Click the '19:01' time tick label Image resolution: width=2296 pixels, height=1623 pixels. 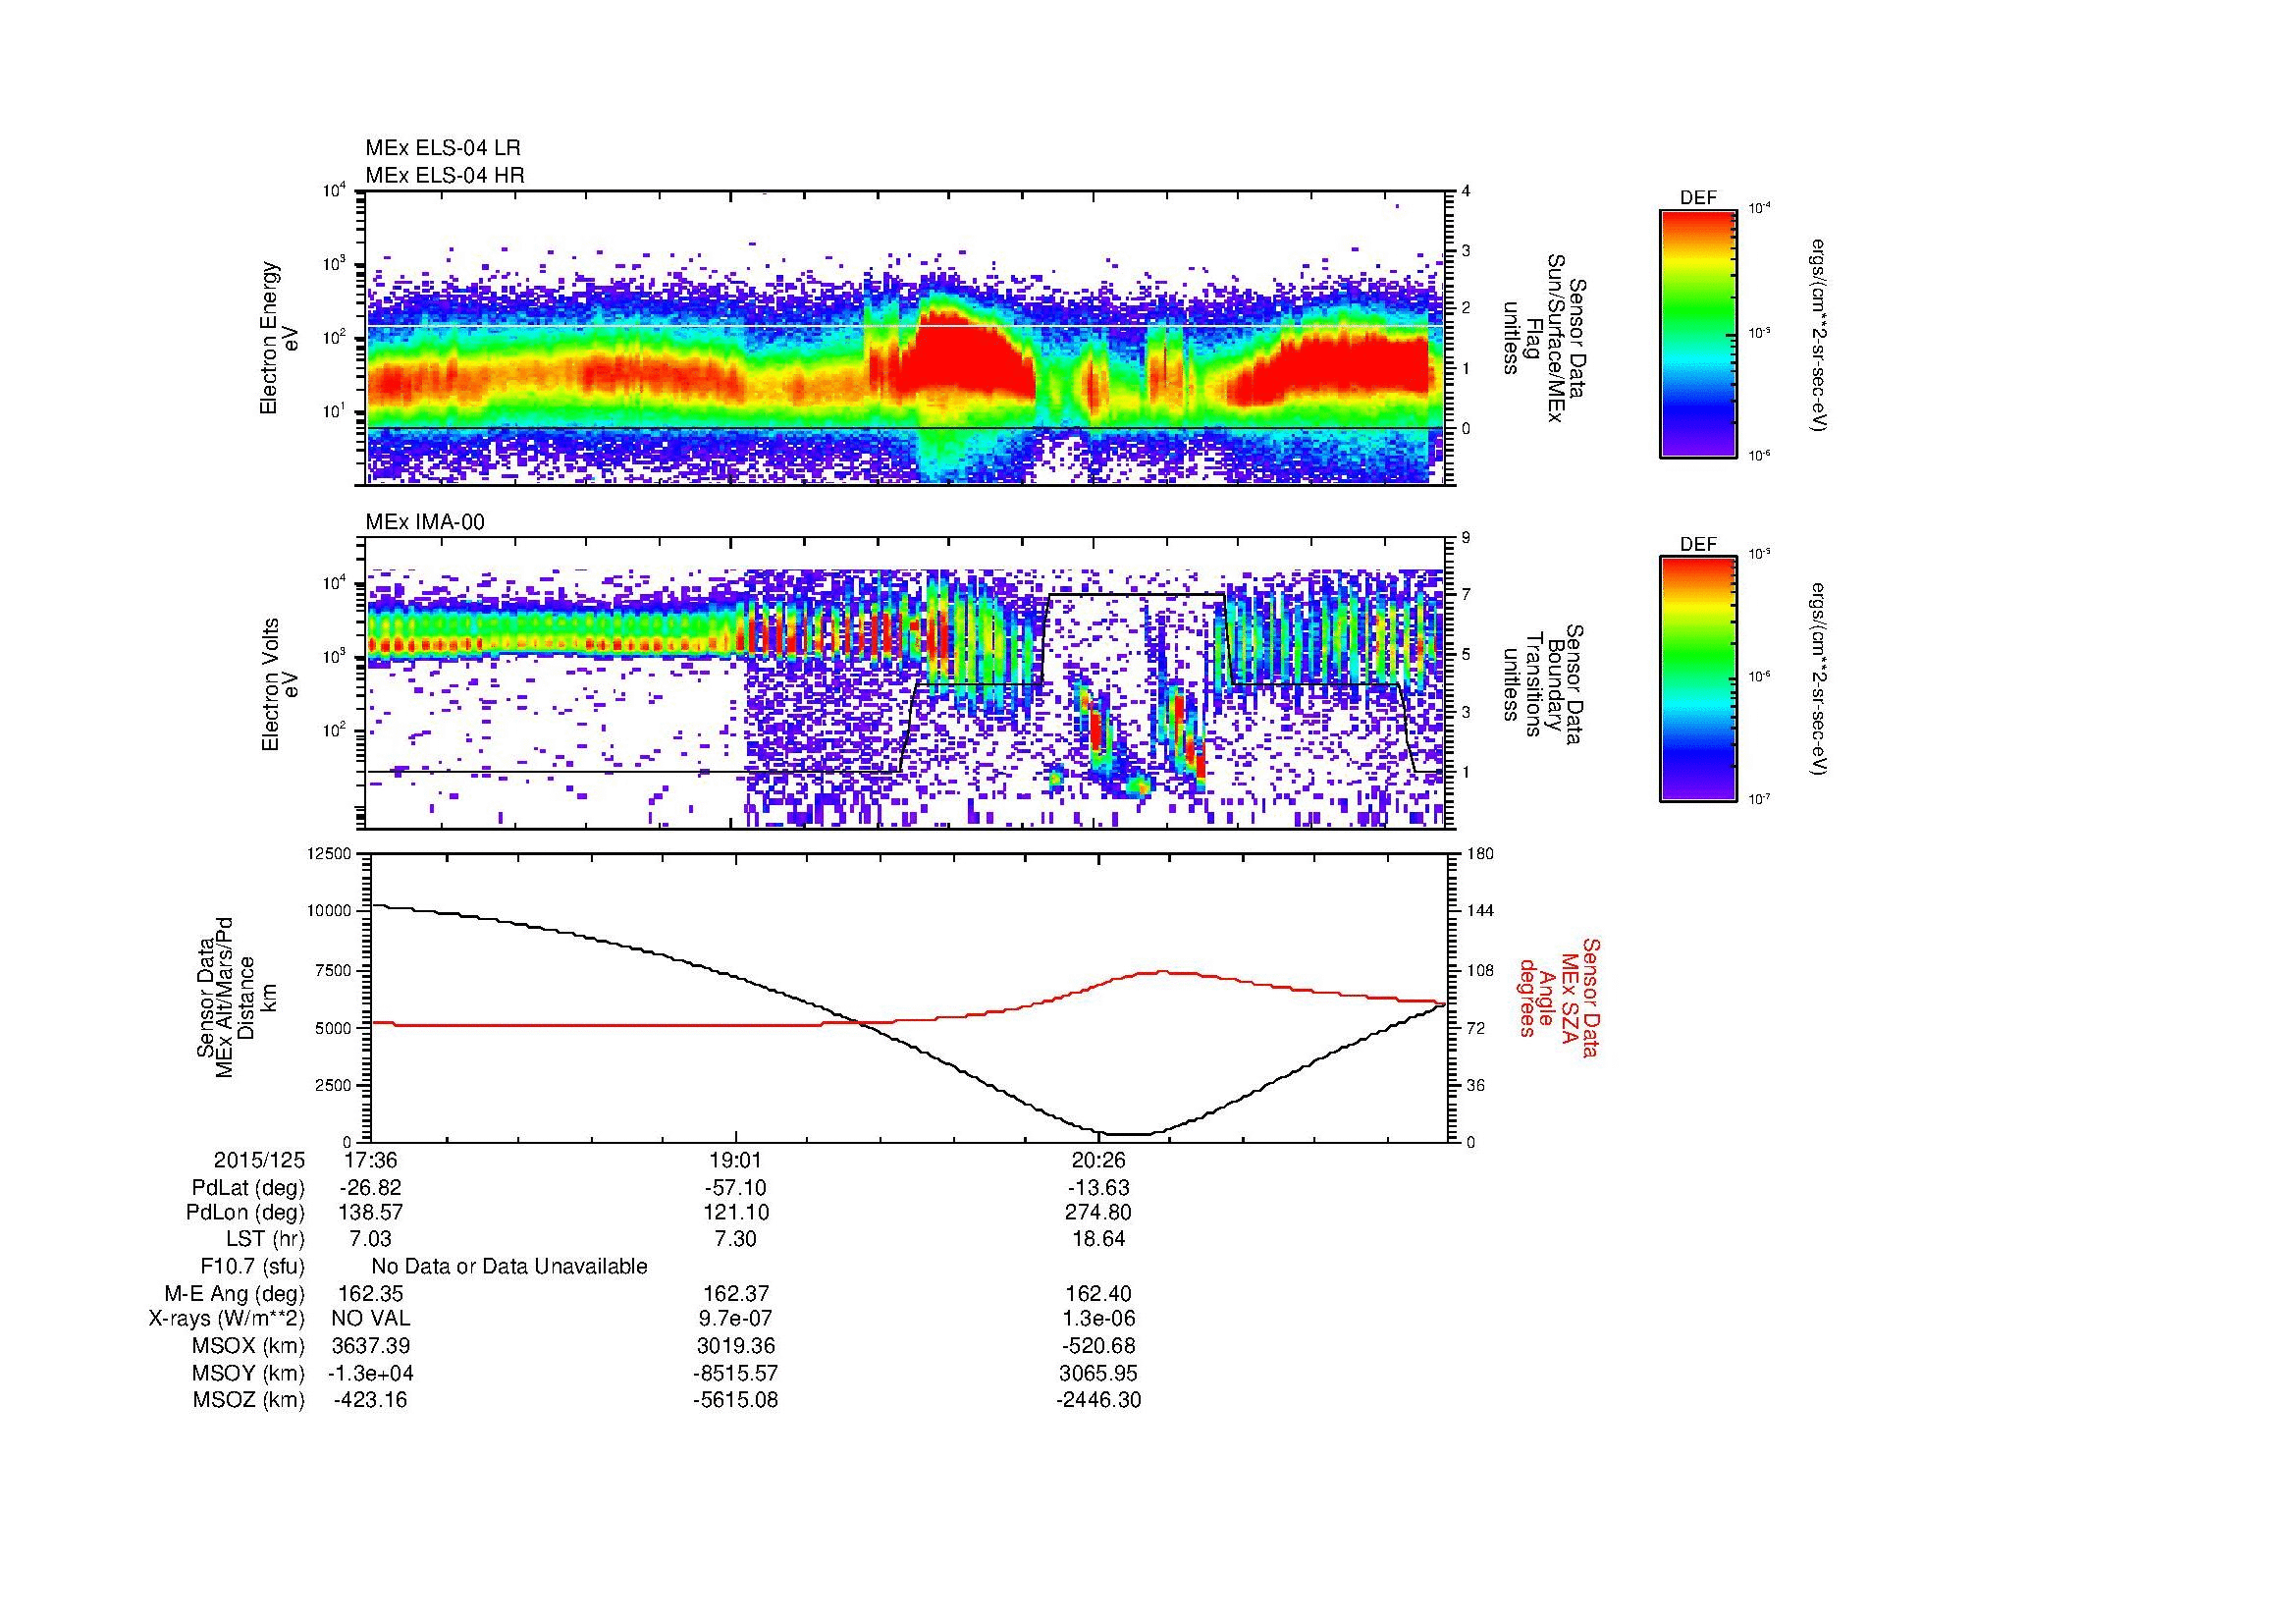pyautogui.click(x=735, y=1161)
